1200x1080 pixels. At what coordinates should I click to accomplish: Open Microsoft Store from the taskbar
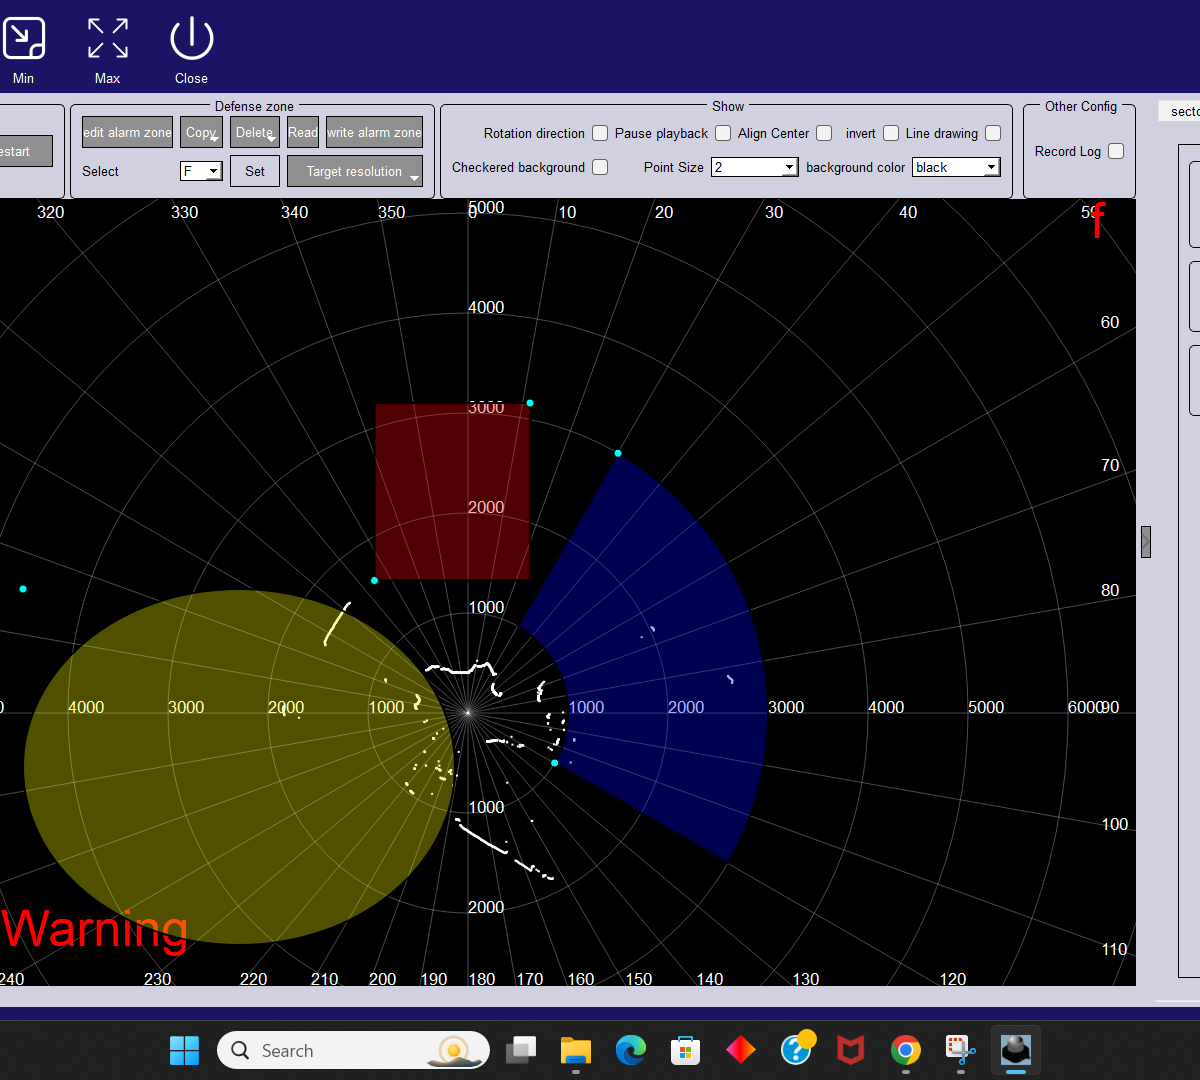coord(685,1050)
